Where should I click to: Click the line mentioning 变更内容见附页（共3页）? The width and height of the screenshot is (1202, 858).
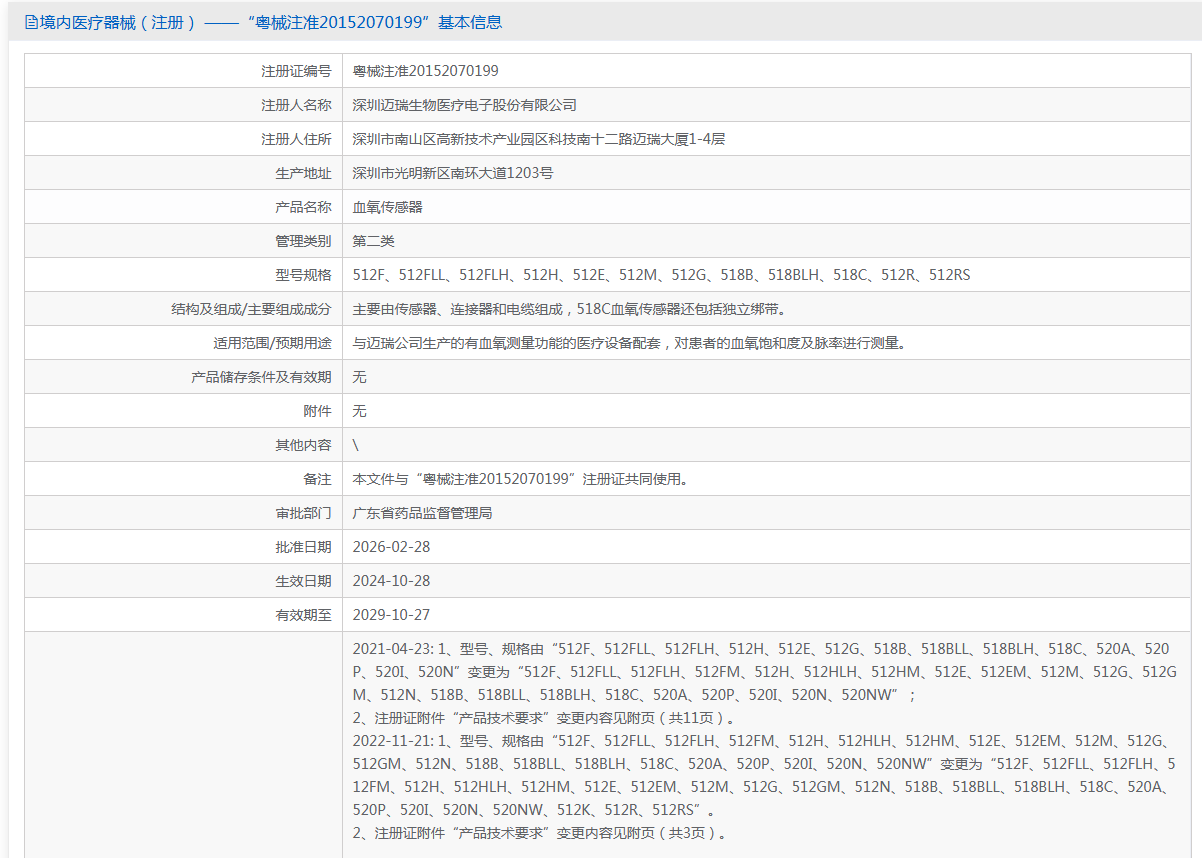pos(539,833)
